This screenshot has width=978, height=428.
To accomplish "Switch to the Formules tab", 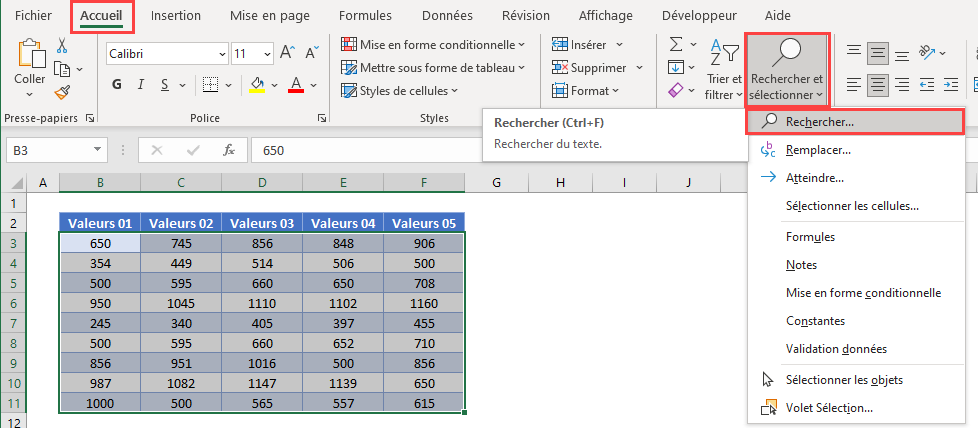I will (x=365, y=16).
